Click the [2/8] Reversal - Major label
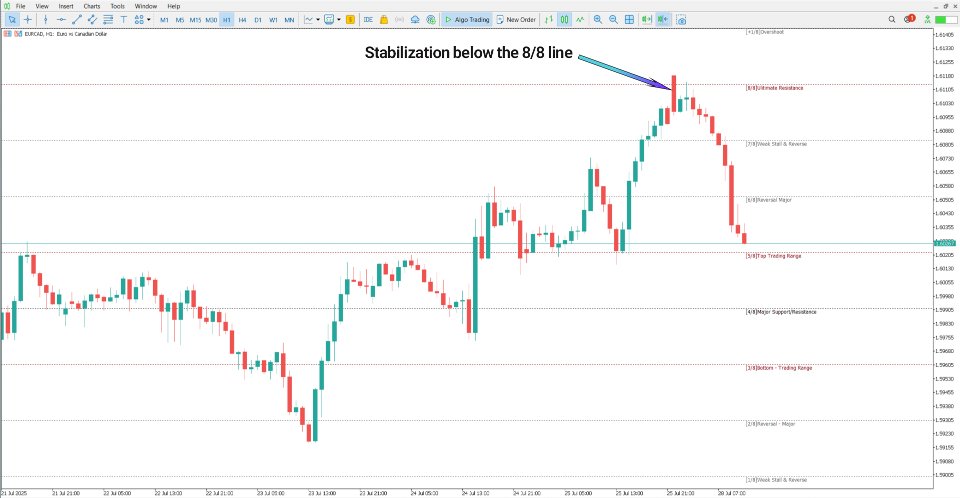This screenshot has width=960, height=498. pos(770,424)
